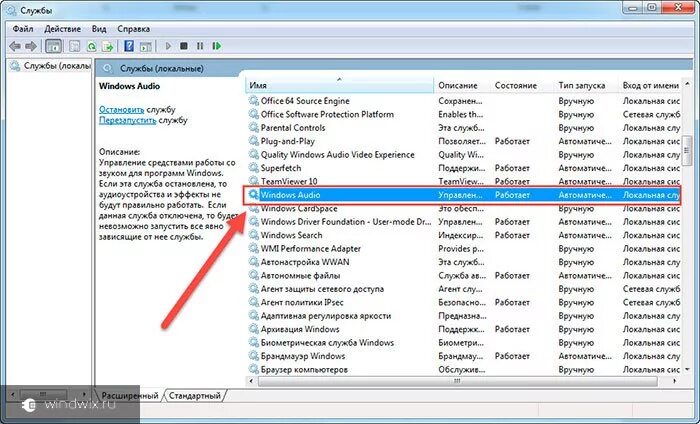
Task: Click the horizontal scrollbar right arrow under list
Action: (x=674, y=381)
